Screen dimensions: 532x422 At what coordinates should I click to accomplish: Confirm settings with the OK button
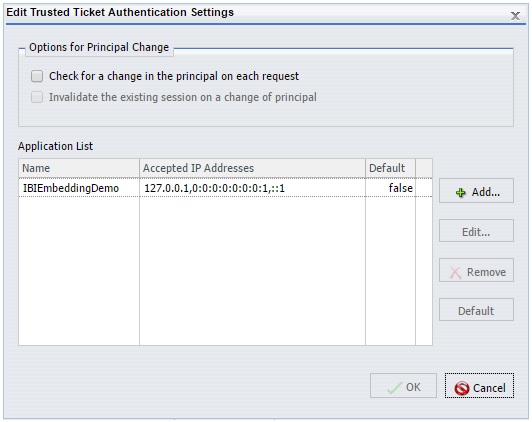point(403,386)
